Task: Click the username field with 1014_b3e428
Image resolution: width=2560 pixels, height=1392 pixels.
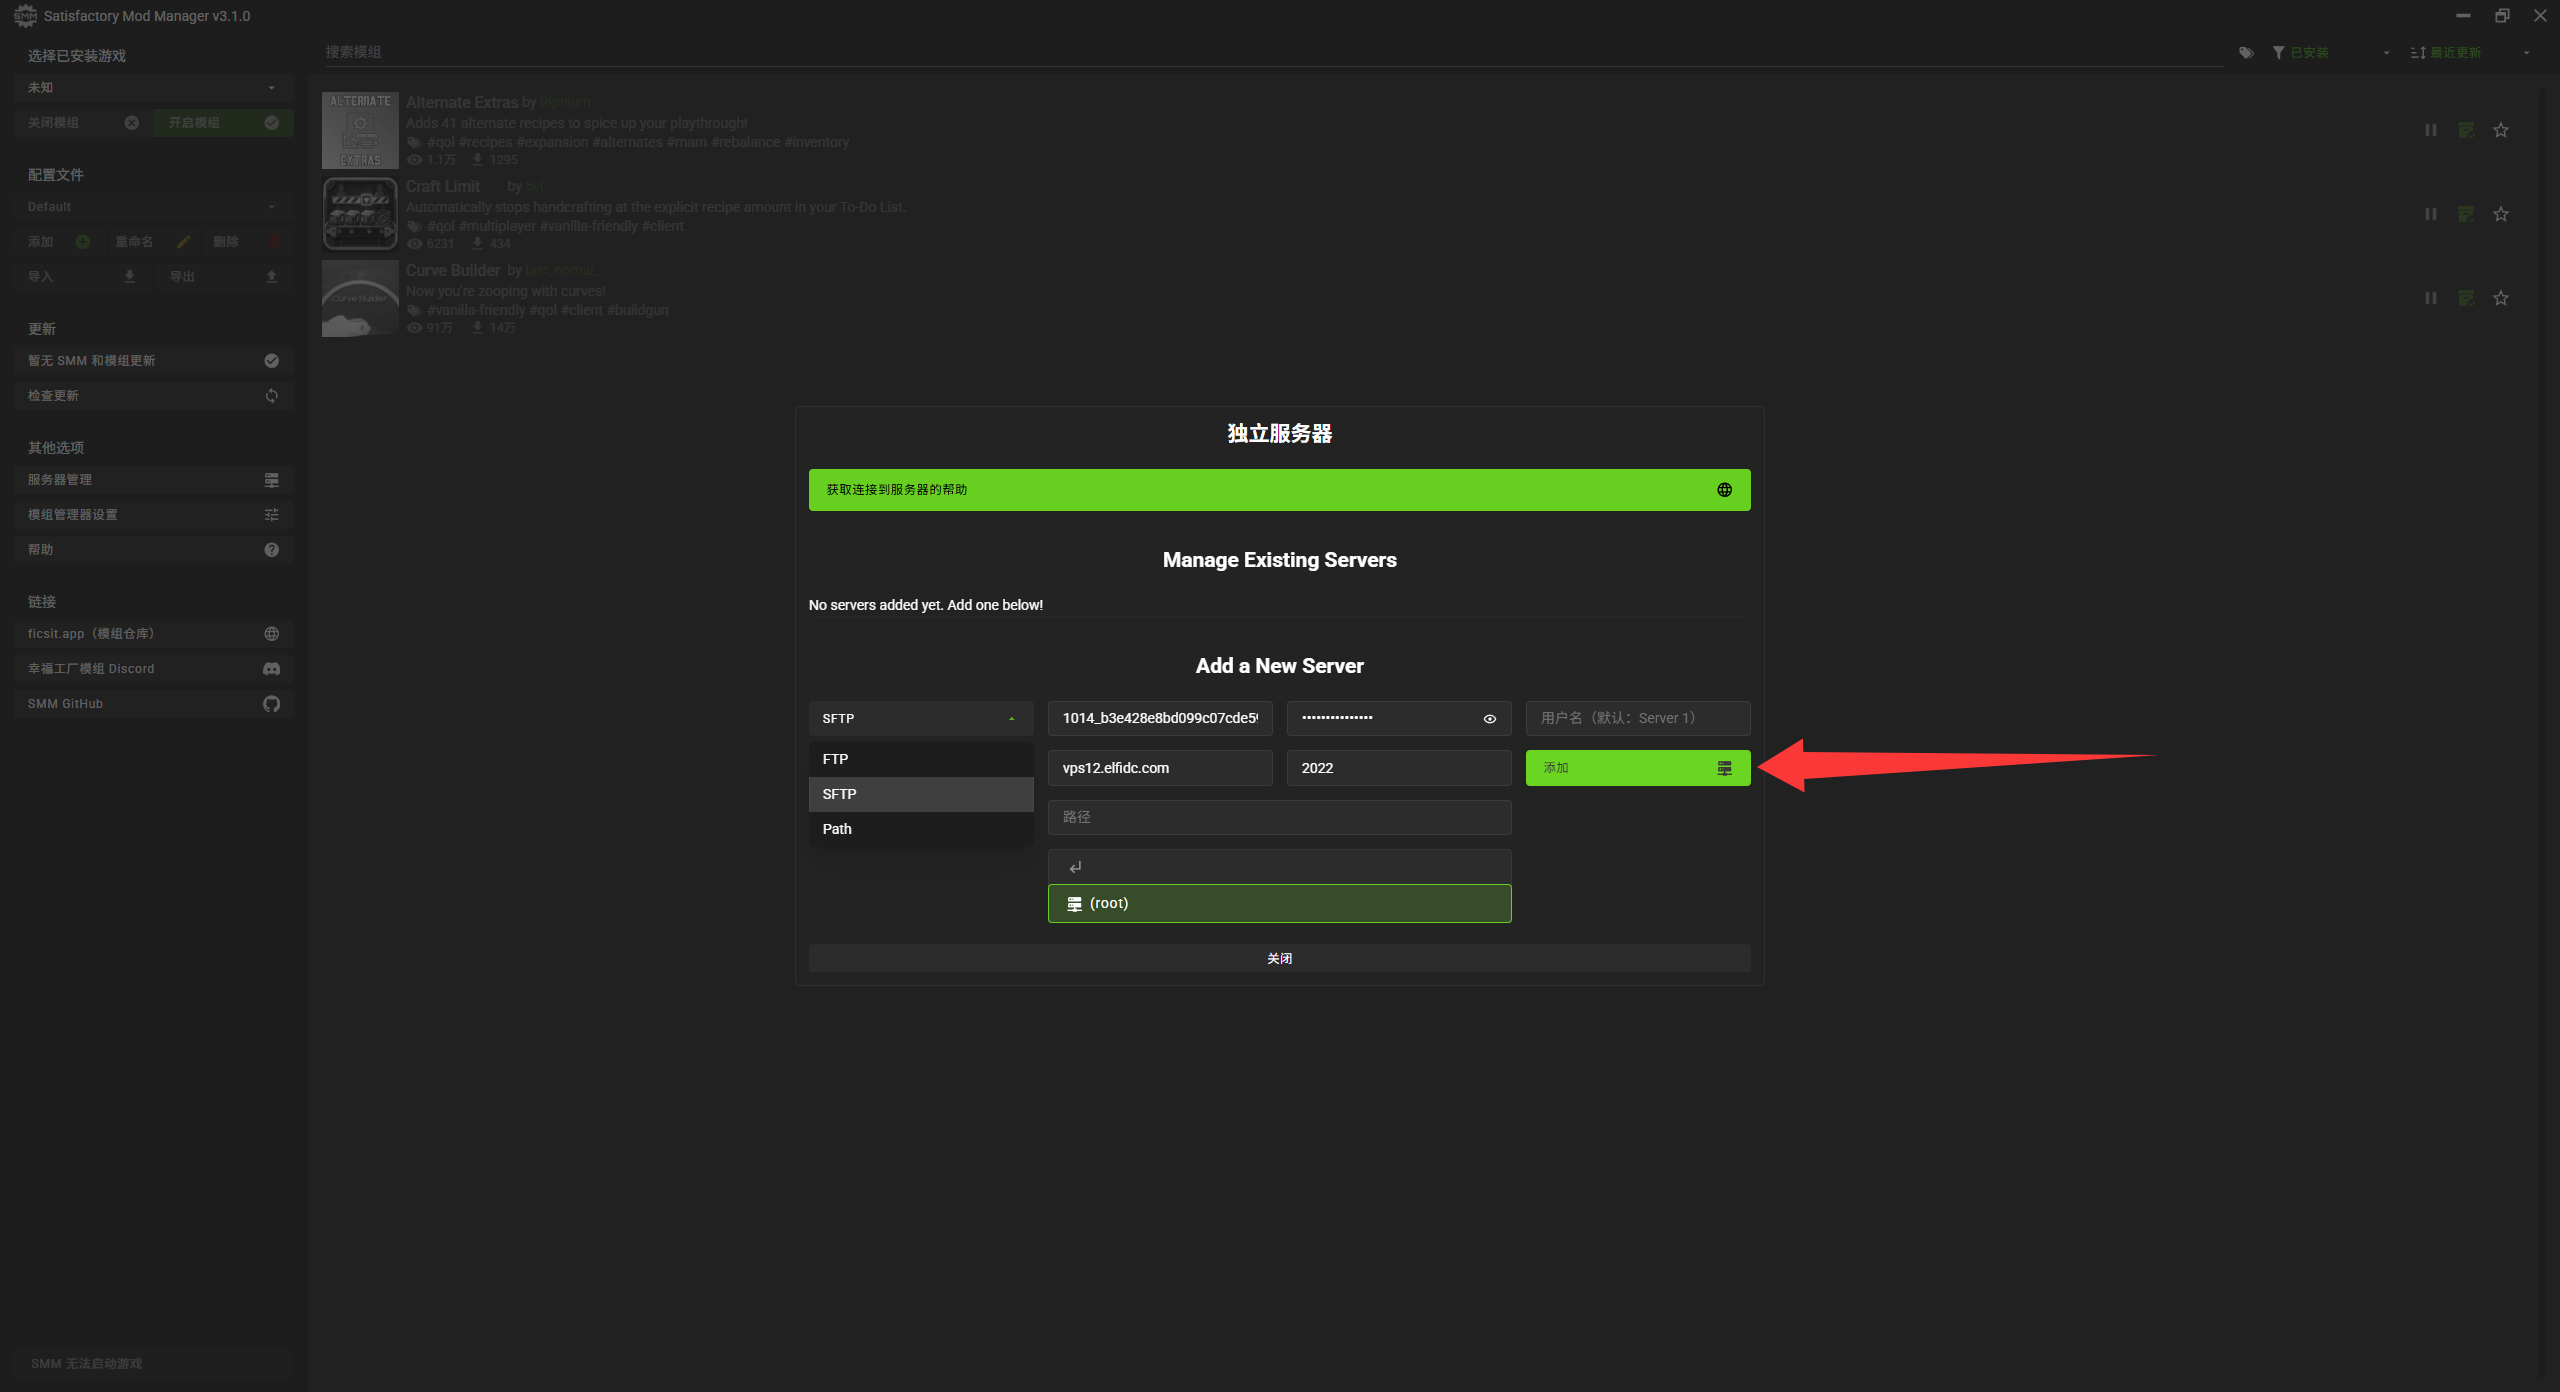Action: click(x=1159, y=718)
